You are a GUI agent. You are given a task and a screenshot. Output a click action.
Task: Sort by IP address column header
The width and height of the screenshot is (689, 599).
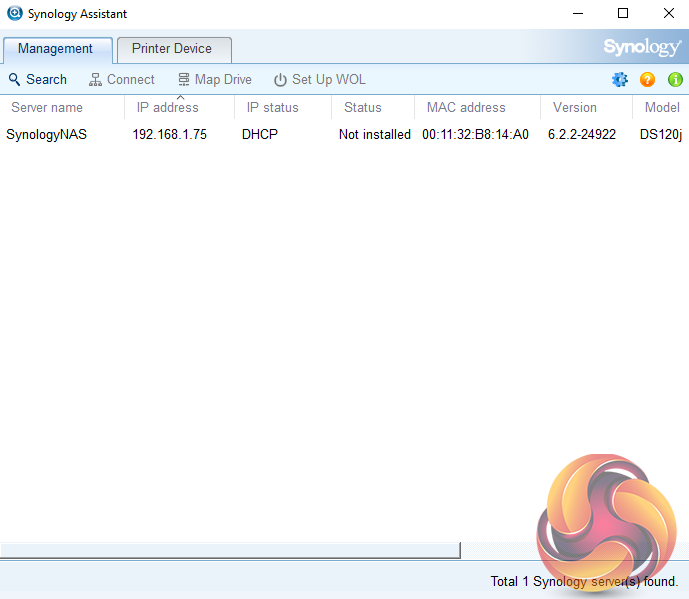click(x=179, y=107)
